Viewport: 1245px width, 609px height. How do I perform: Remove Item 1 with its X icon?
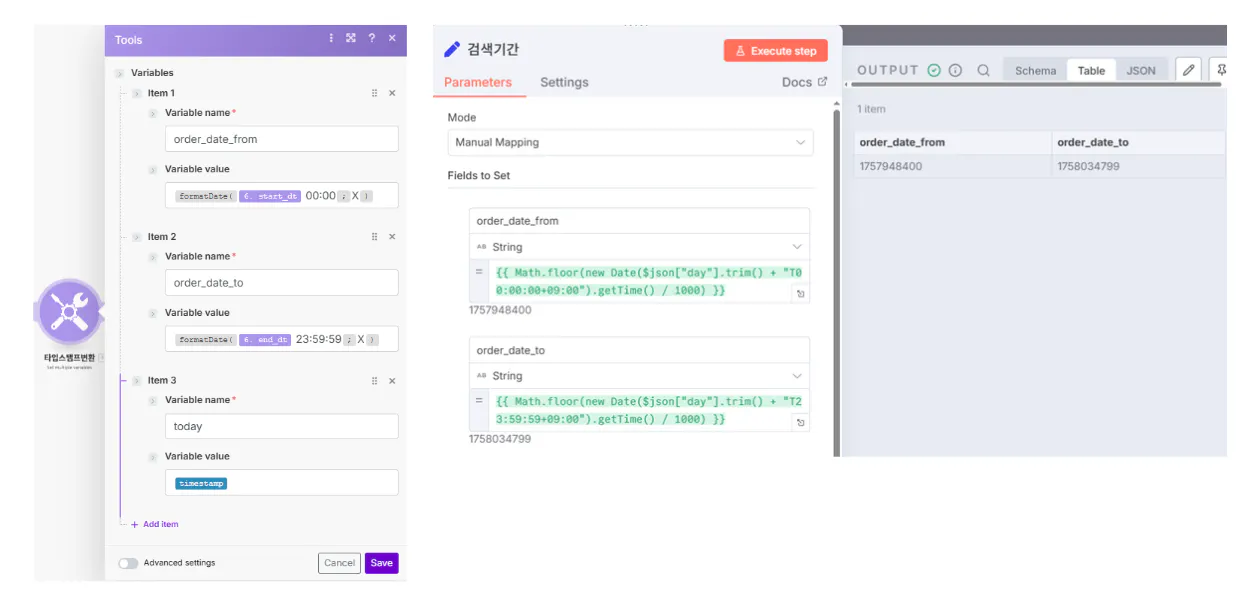click(x=392, y=93)
